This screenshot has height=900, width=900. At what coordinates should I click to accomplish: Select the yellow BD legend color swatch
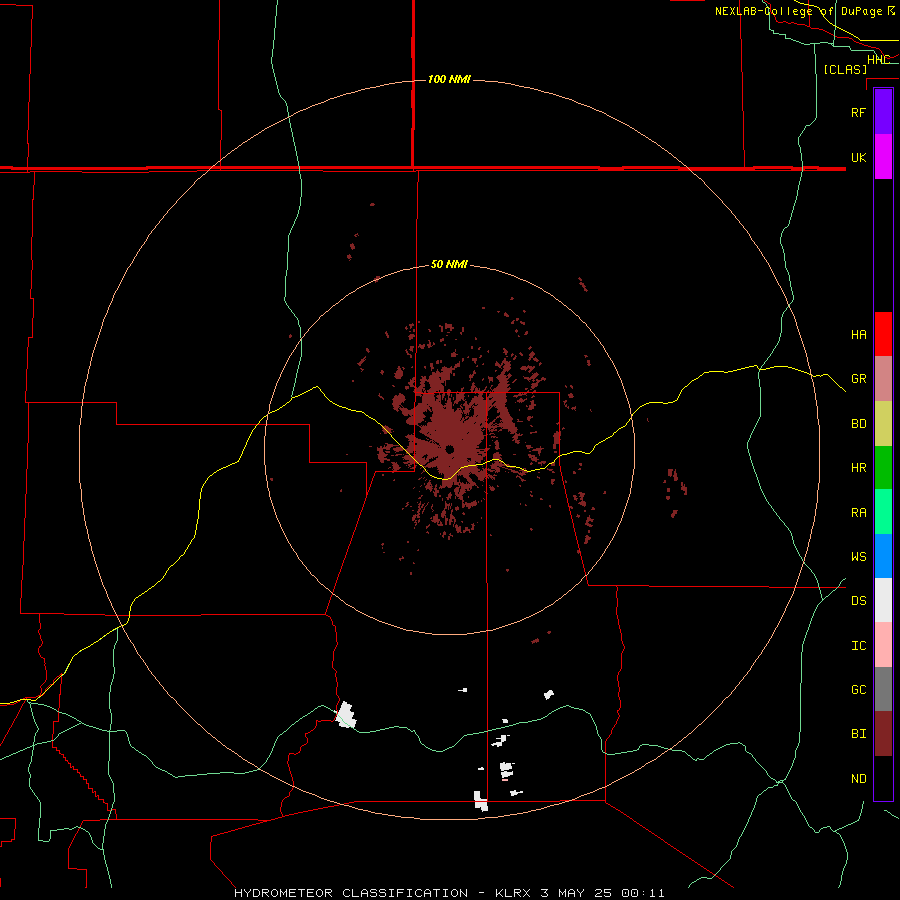click(883, 424)
